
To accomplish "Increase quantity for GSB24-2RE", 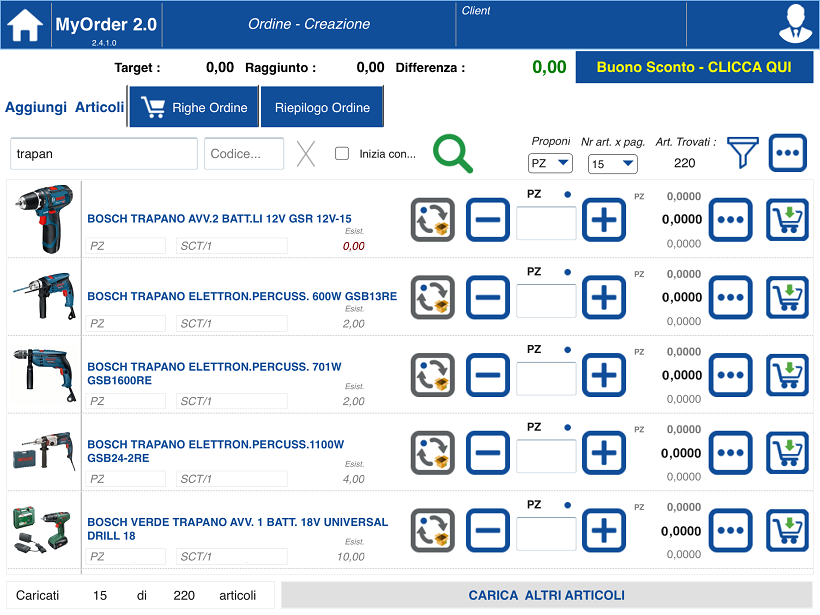I will tap(604, 453).
